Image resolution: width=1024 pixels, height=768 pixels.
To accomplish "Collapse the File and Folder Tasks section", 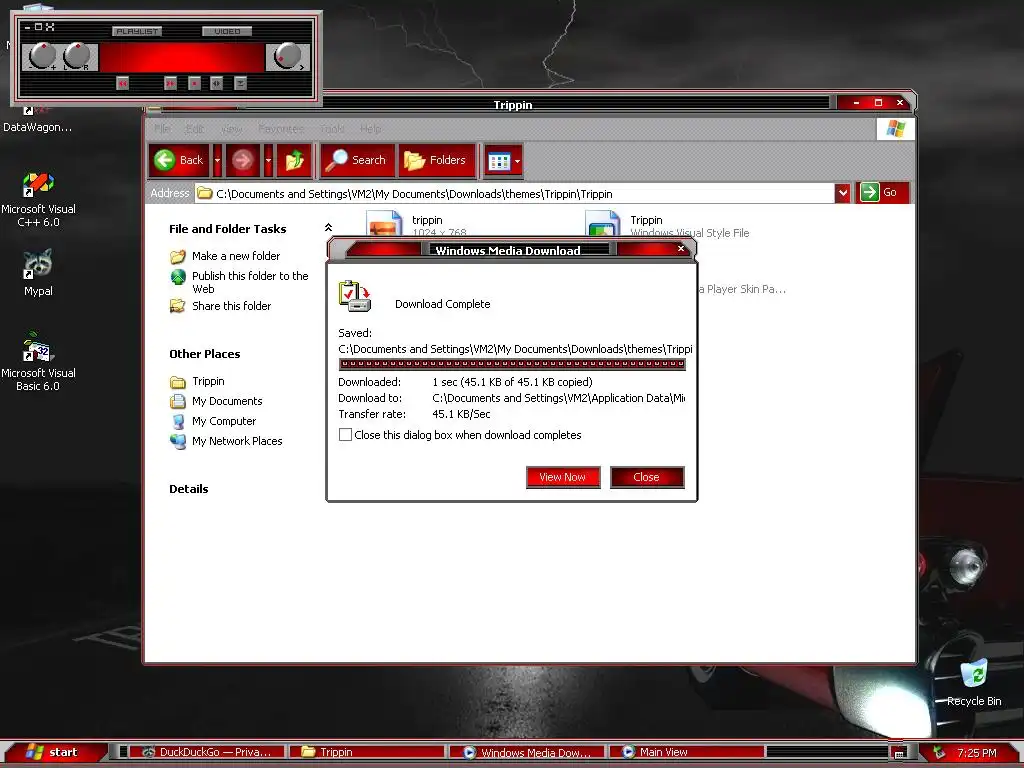I will 328,227.
